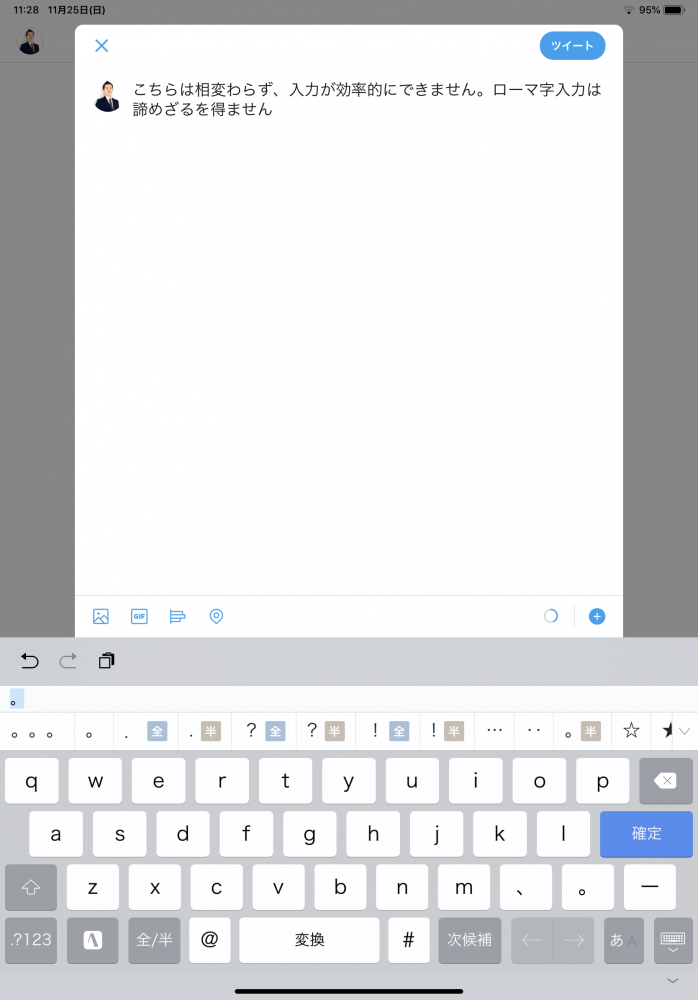Hide the keyboard using the keyboard key

tap(673, 940)
